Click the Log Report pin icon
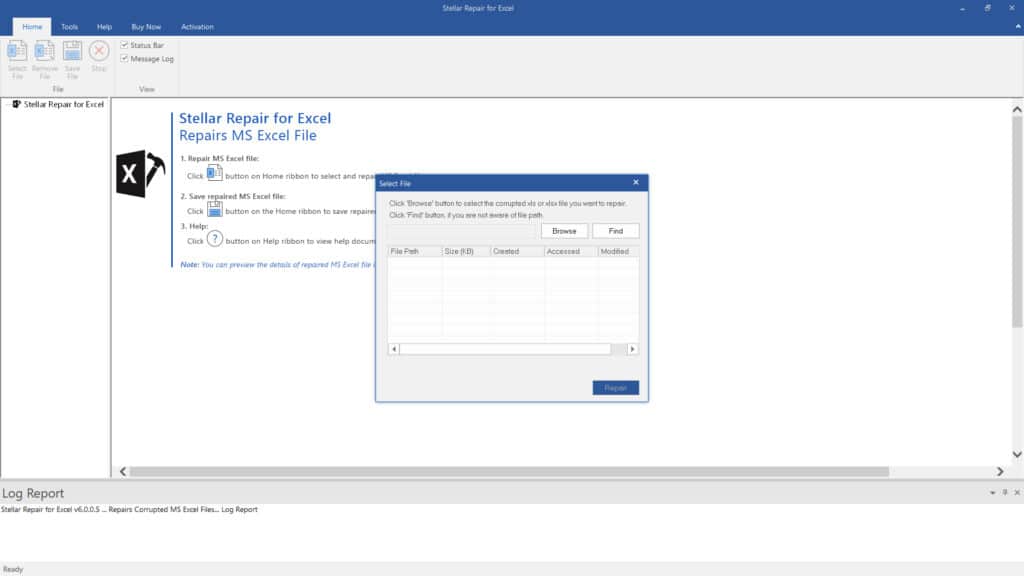Image resolution: width=1024 pixels, height=576 pixels. coord(1005,492)
